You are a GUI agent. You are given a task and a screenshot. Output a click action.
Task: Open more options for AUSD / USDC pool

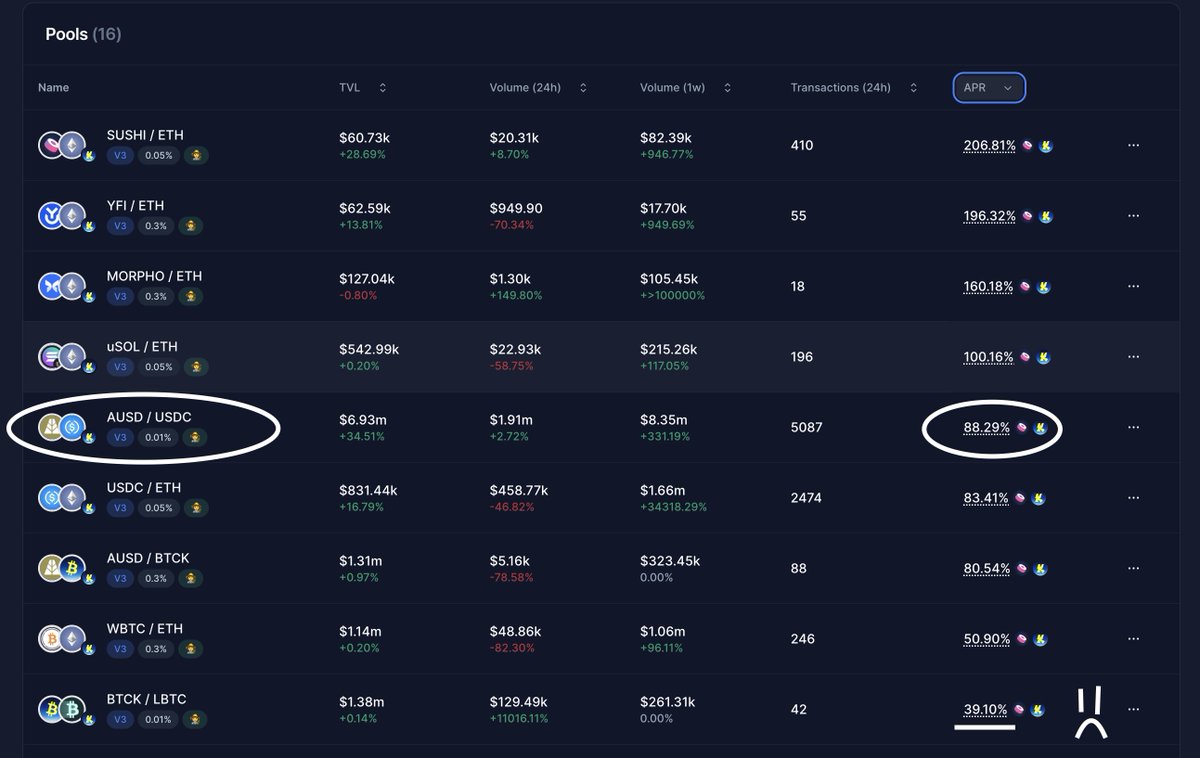tap(1133, 427)
